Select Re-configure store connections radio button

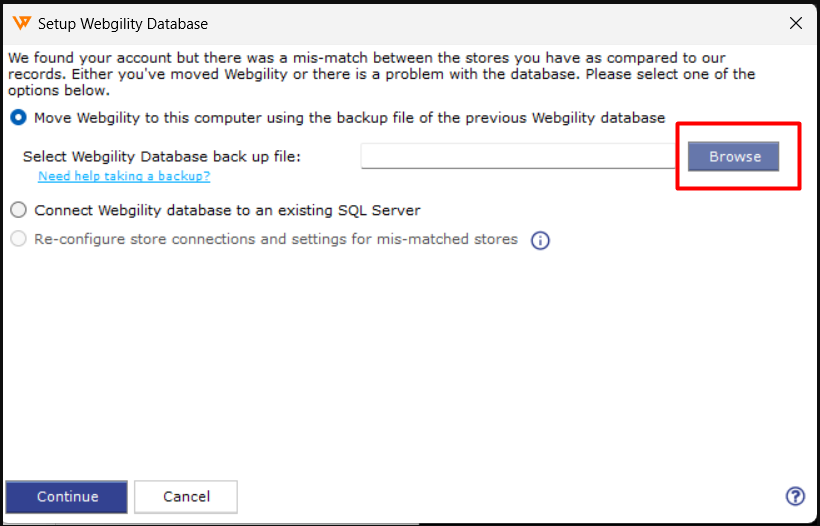coord(18,240)
